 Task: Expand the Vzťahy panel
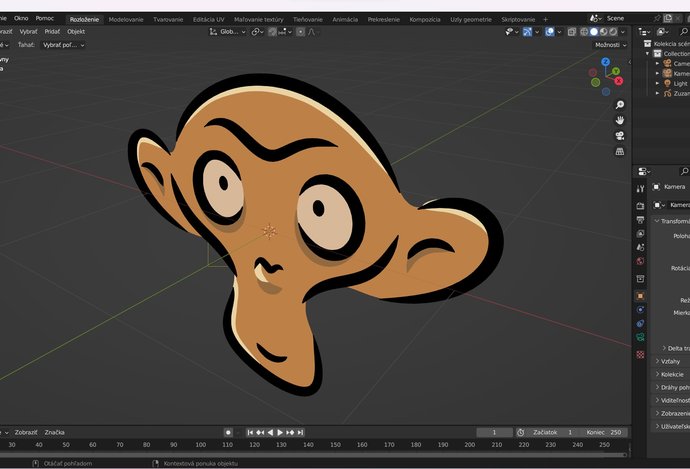point(670,361)
